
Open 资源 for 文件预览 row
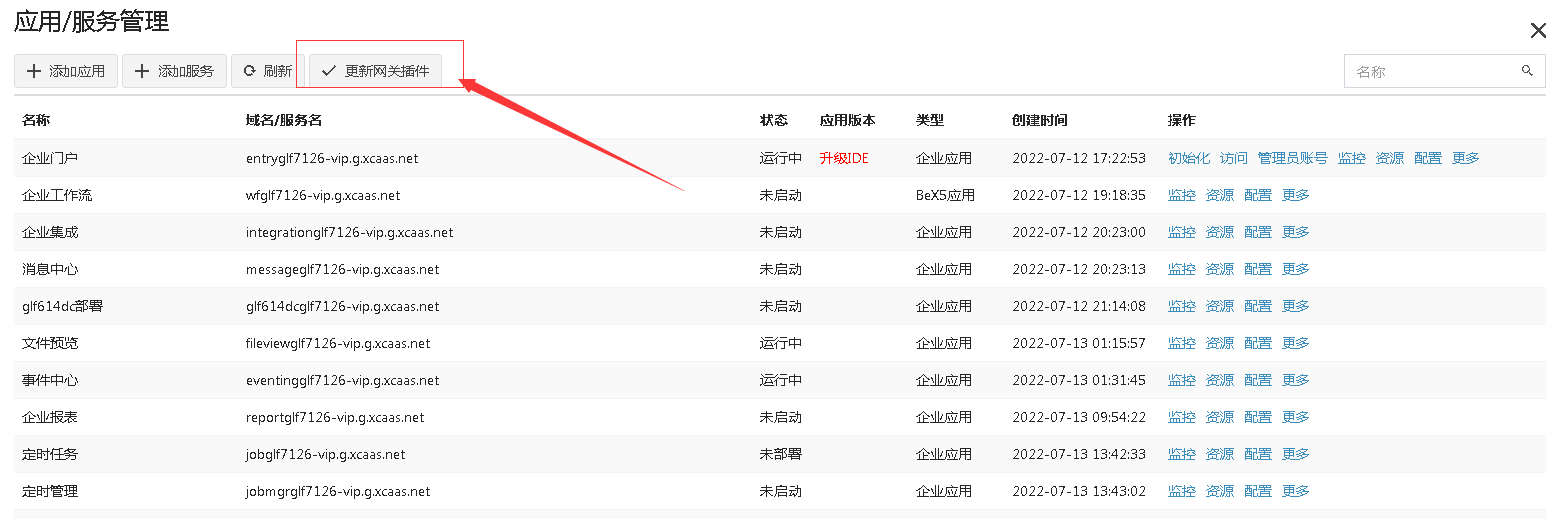coord(1219,343)
